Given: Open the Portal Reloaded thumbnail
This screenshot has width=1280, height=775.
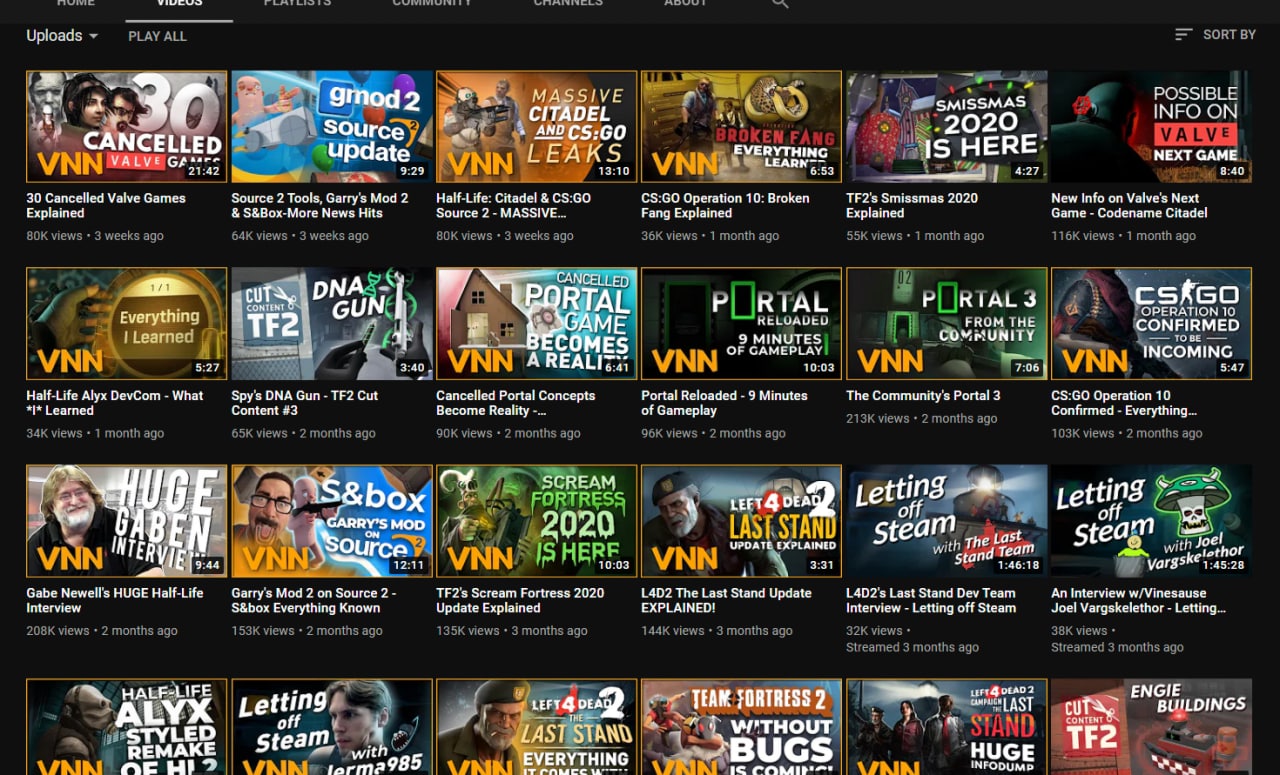Looking at the screenshot, I should pyautogui.click(x=741, y=323).
